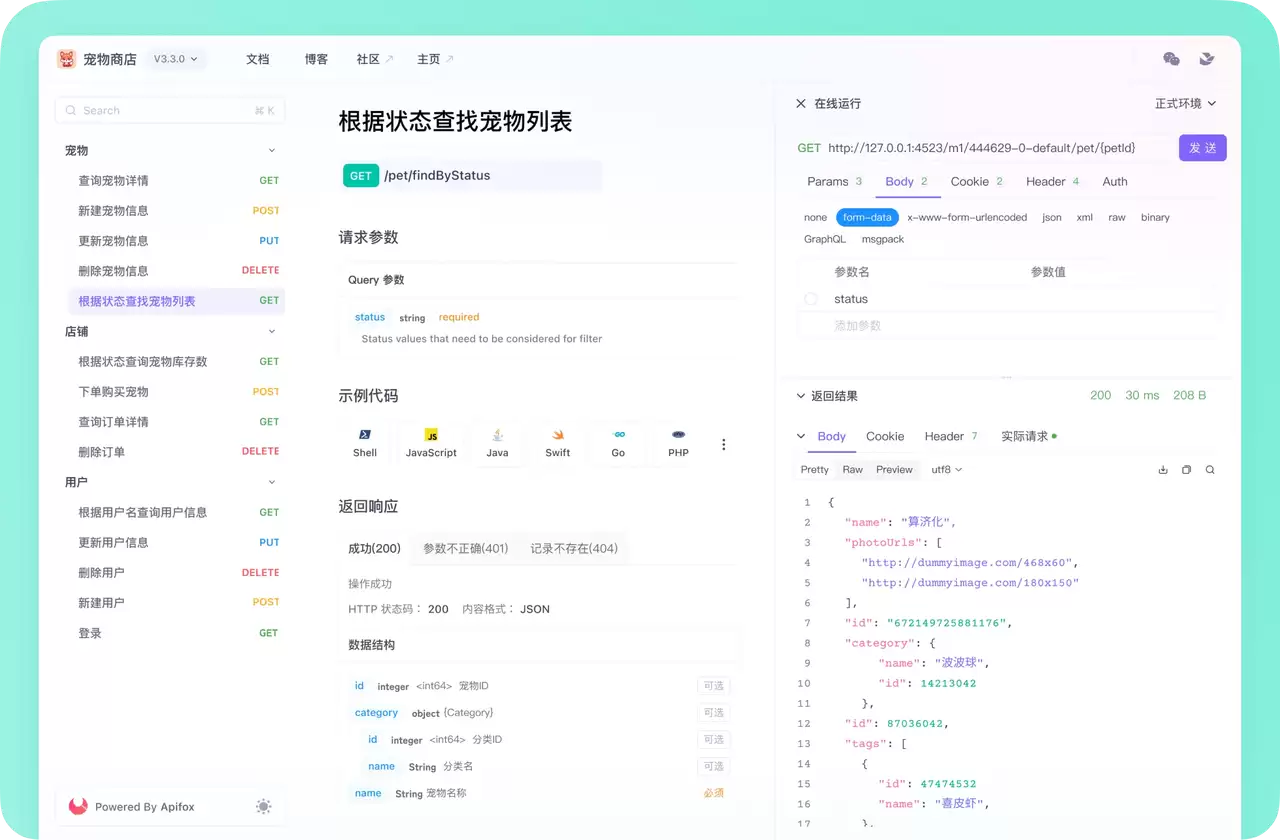Select the Java code example icon

coord(497,435)
